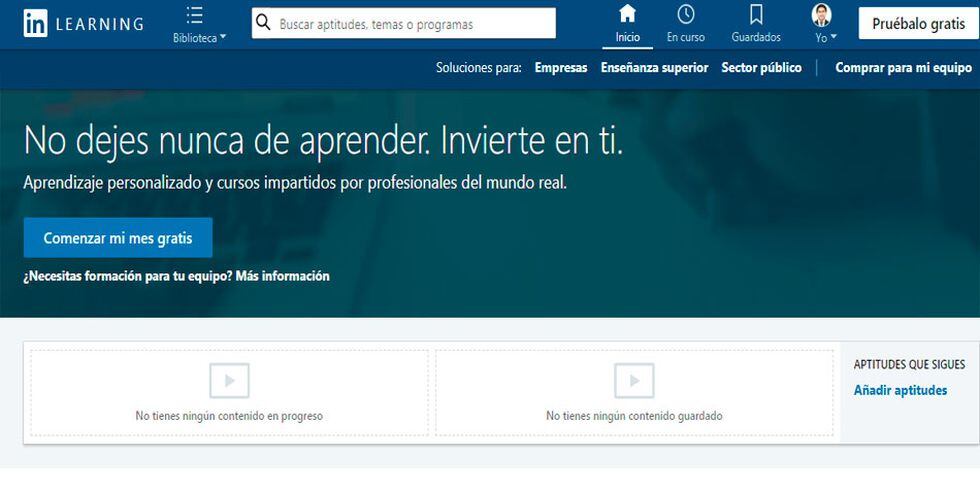Click play icon in saved content card

(634, 381)
